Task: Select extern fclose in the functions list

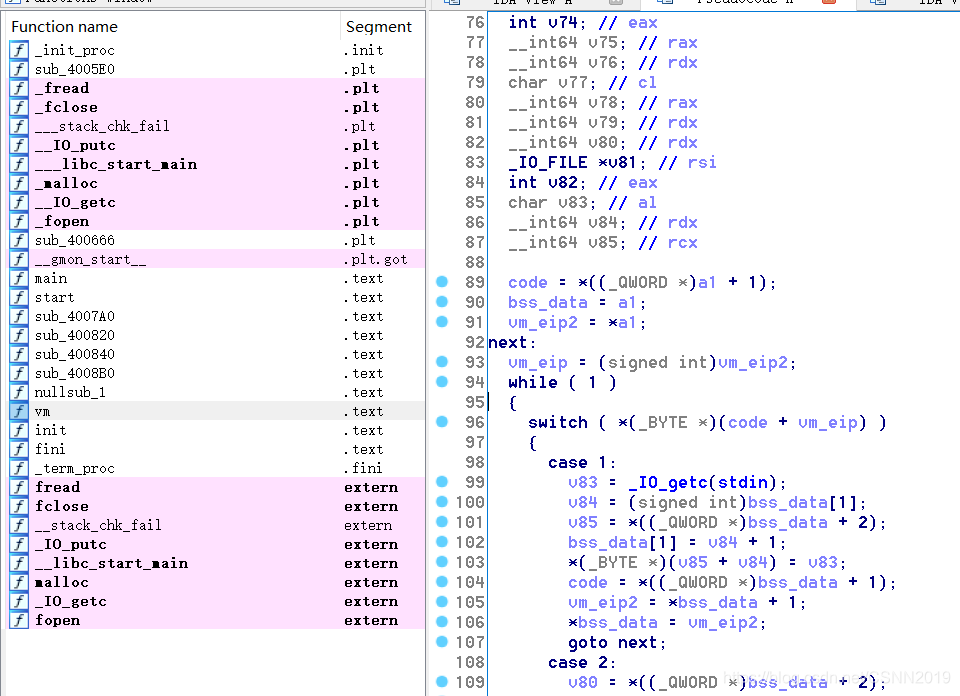Action: tap(216, 506)
